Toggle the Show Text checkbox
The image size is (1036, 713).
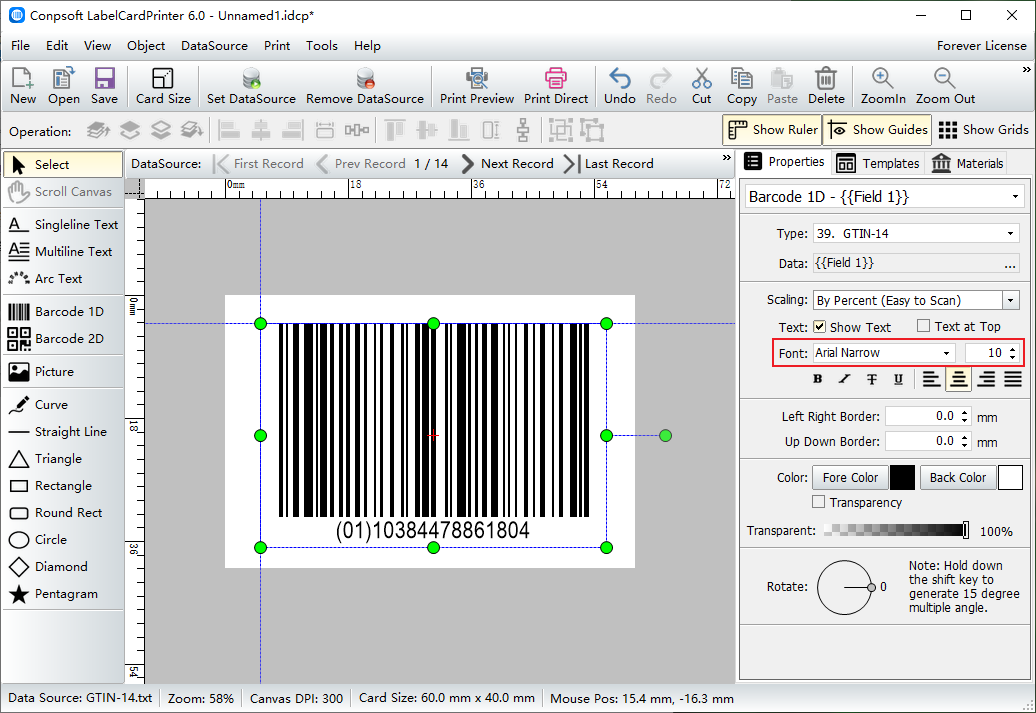[x=819, y=326]
